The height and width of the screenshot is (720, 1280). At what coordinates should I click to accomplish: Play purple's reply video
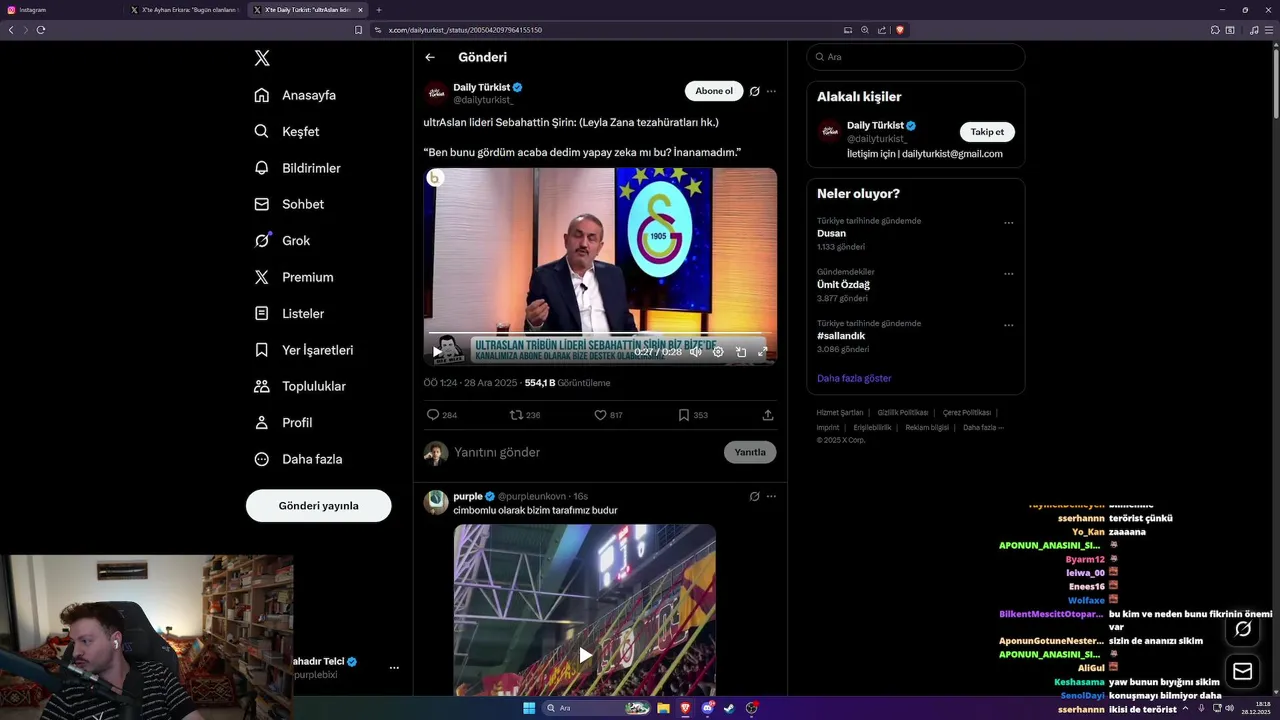click(x=585, y=655)
